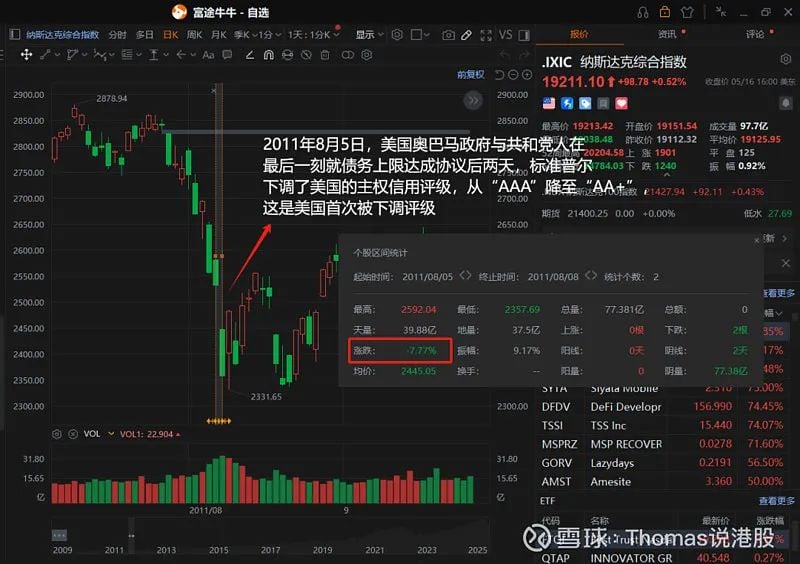Viewport: 800px width, 564px height.
Task: Click 纳斯达克综合指数 chart title link
Action: [62, 35]
